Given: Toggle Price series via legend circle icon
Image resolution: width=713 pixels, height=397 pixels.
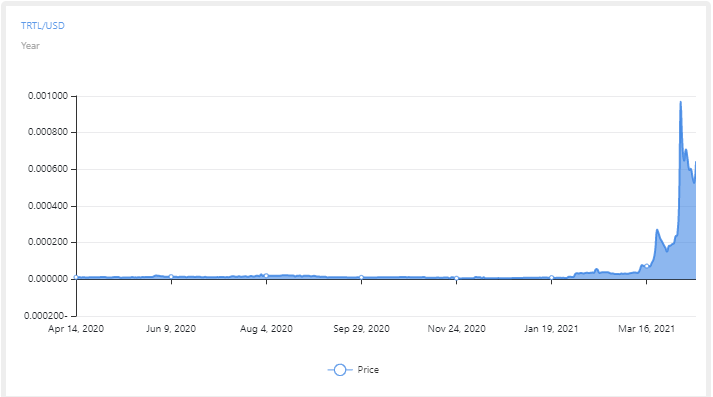Looking at the screenshot, I should pyautogui.click(x=340, y=370).
